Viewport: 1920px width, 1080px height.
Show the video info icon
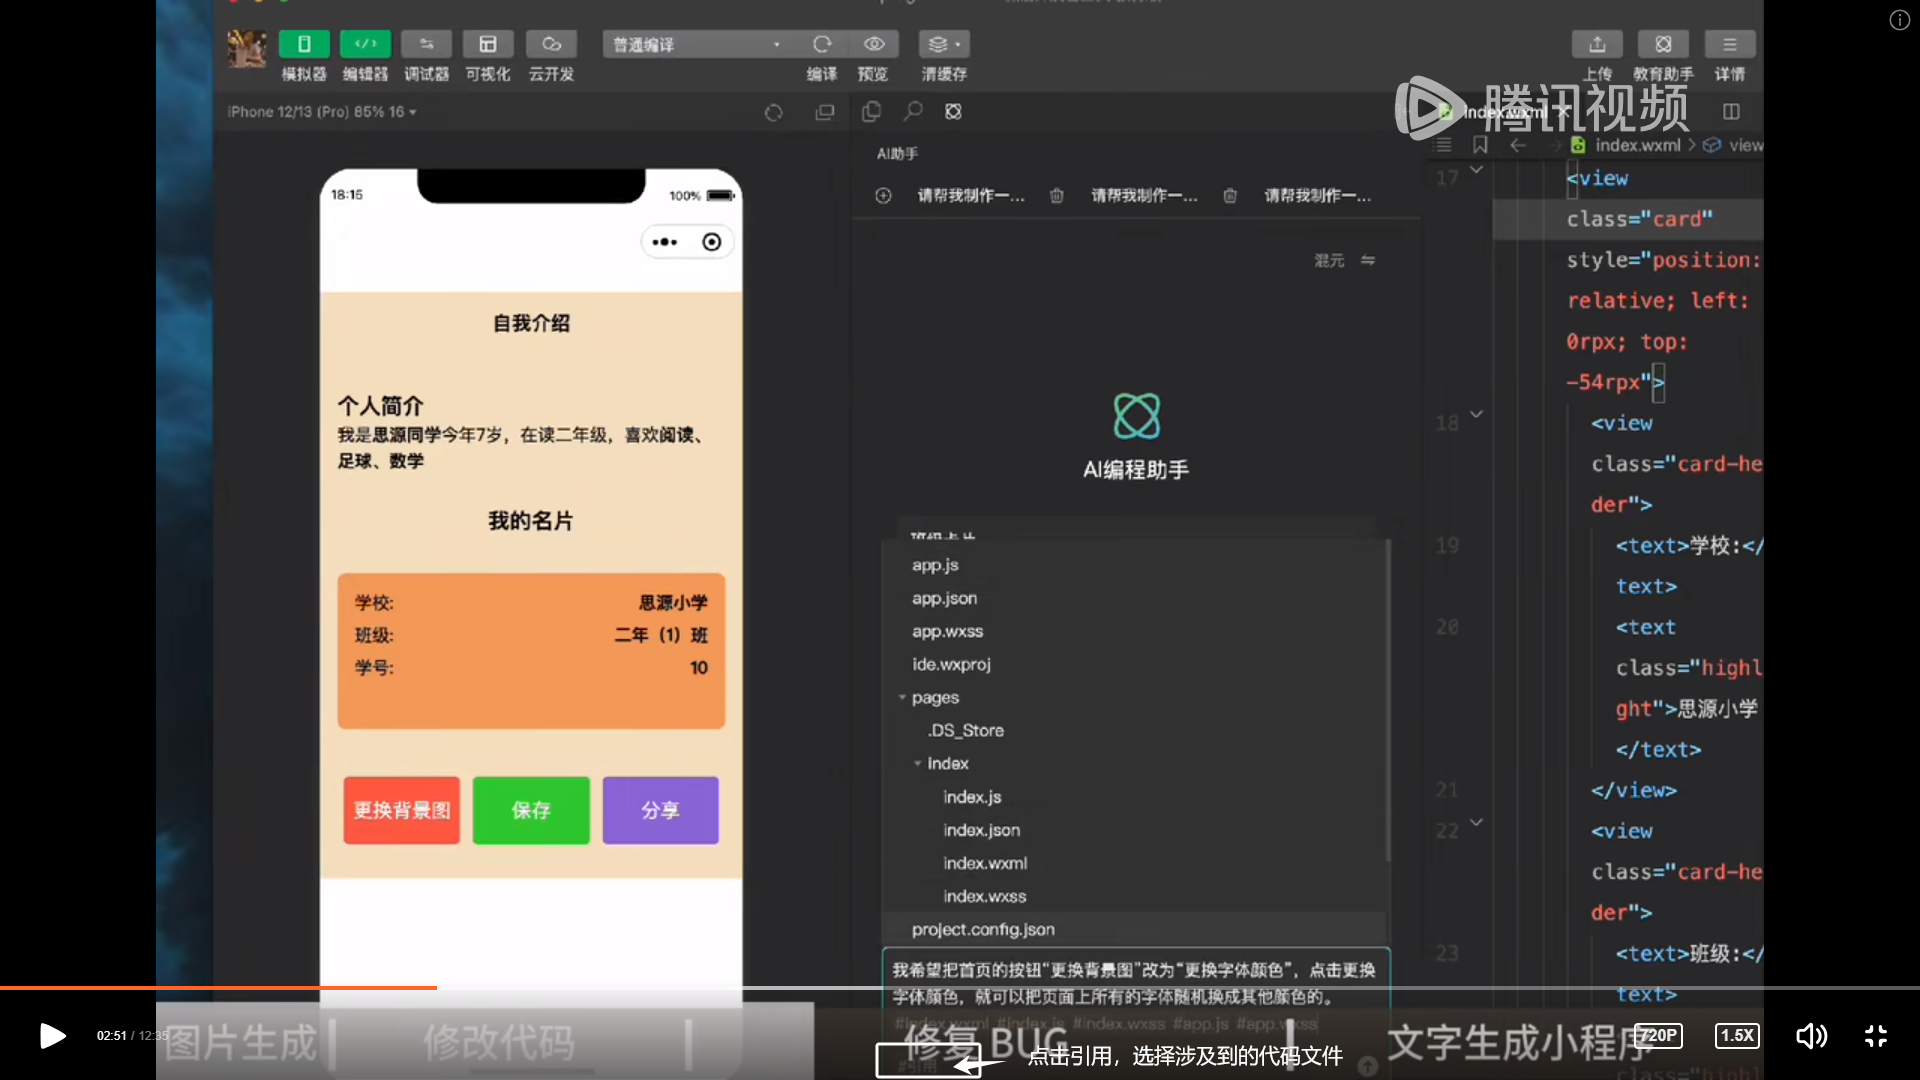1899,20
